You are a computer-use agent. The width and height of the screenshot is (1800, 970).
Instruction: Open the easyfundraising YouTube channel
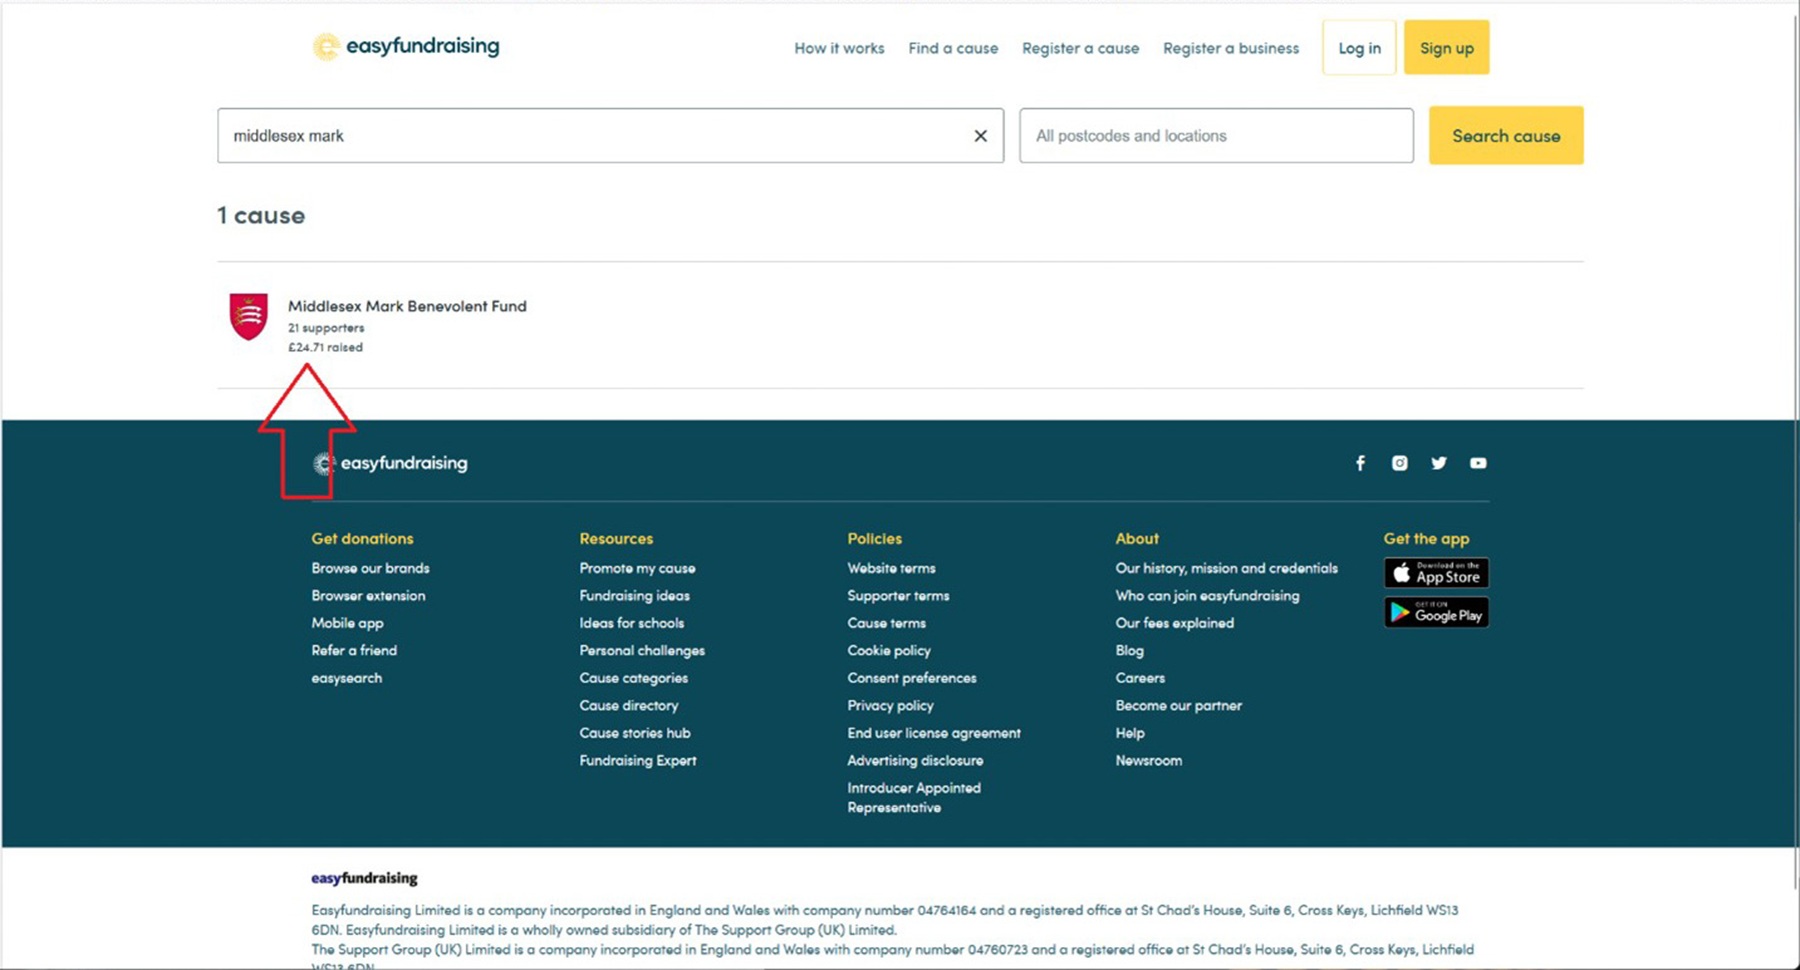click(x=1478, y=463)
